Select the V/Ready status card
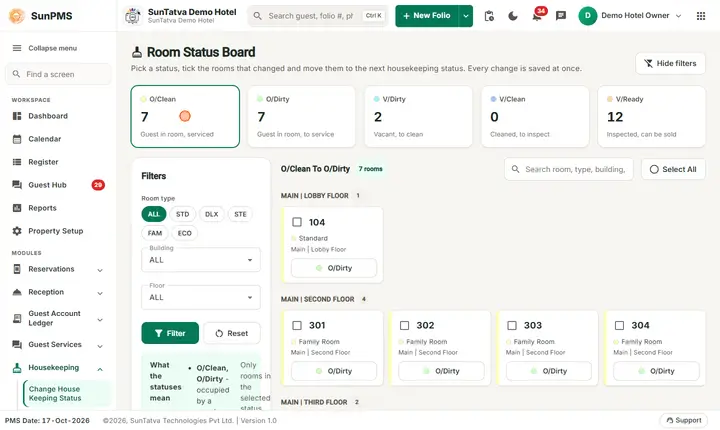Viewport: 720px width, 430px height. pos(652,116)
